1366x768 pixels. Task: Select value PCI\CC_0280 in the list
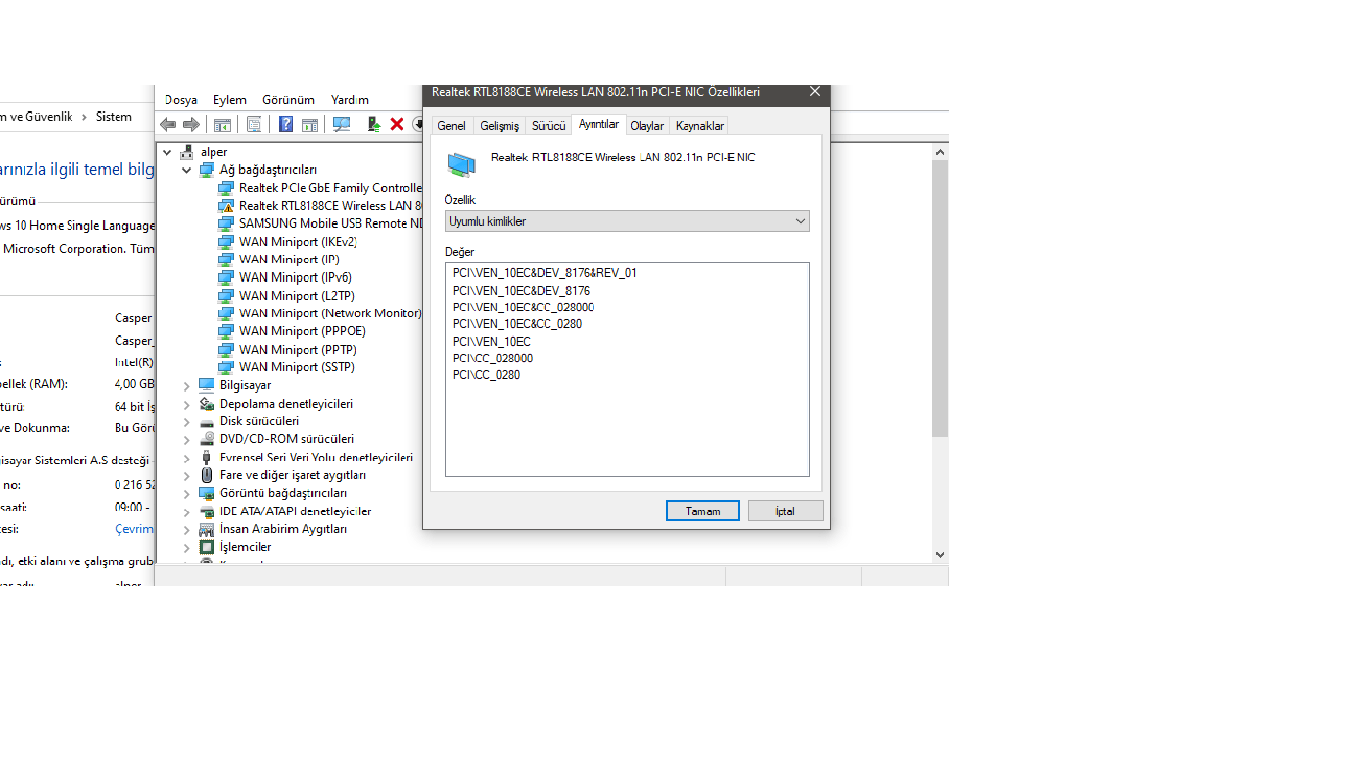pos(486,375)
